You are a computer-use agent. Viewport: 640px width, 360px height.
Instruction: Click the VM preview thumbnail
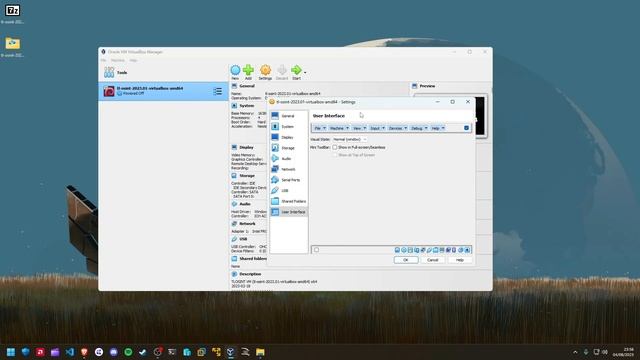[x=480, y=116]
